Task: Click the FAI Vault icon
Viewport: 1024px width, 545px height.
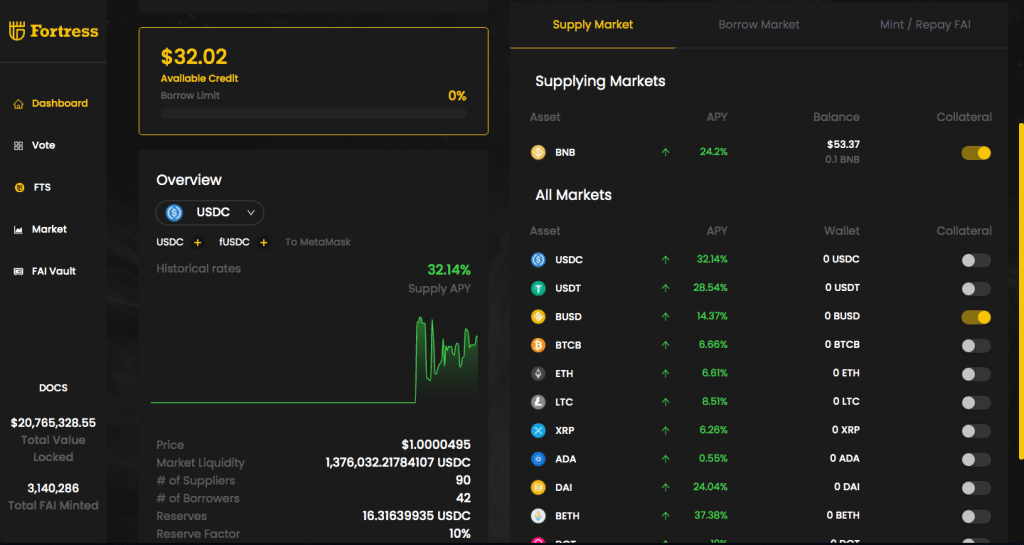Action: 18,272
